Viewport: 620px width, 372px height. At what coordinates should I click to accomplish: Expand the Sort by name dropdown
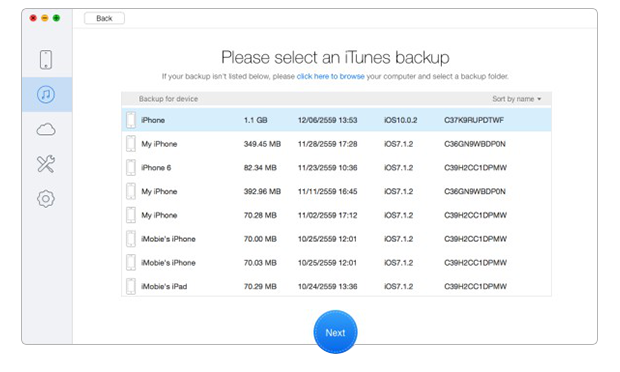(516, 99)
